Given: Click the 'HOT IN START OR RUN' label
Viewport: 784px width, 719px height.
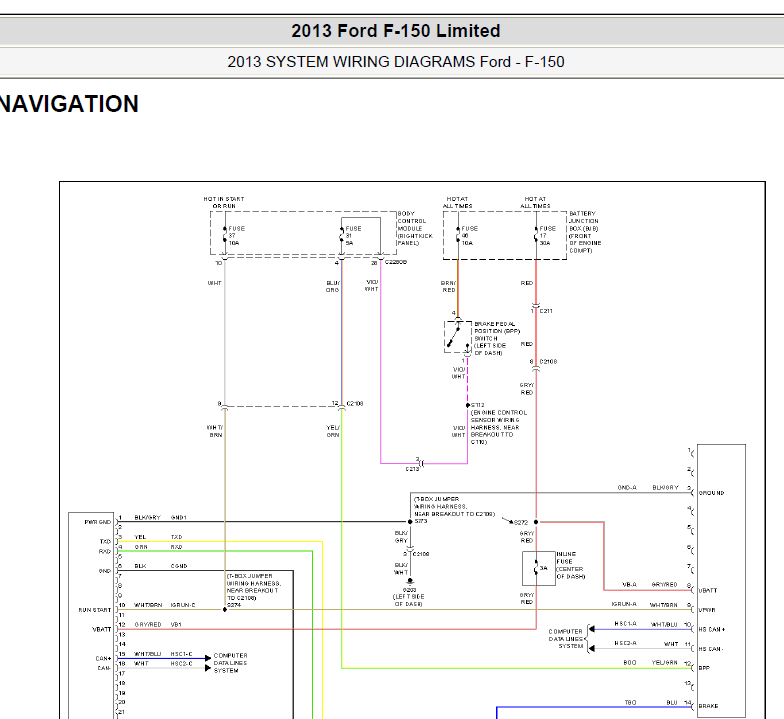Looking at the screenshot, I should (224, 202).
